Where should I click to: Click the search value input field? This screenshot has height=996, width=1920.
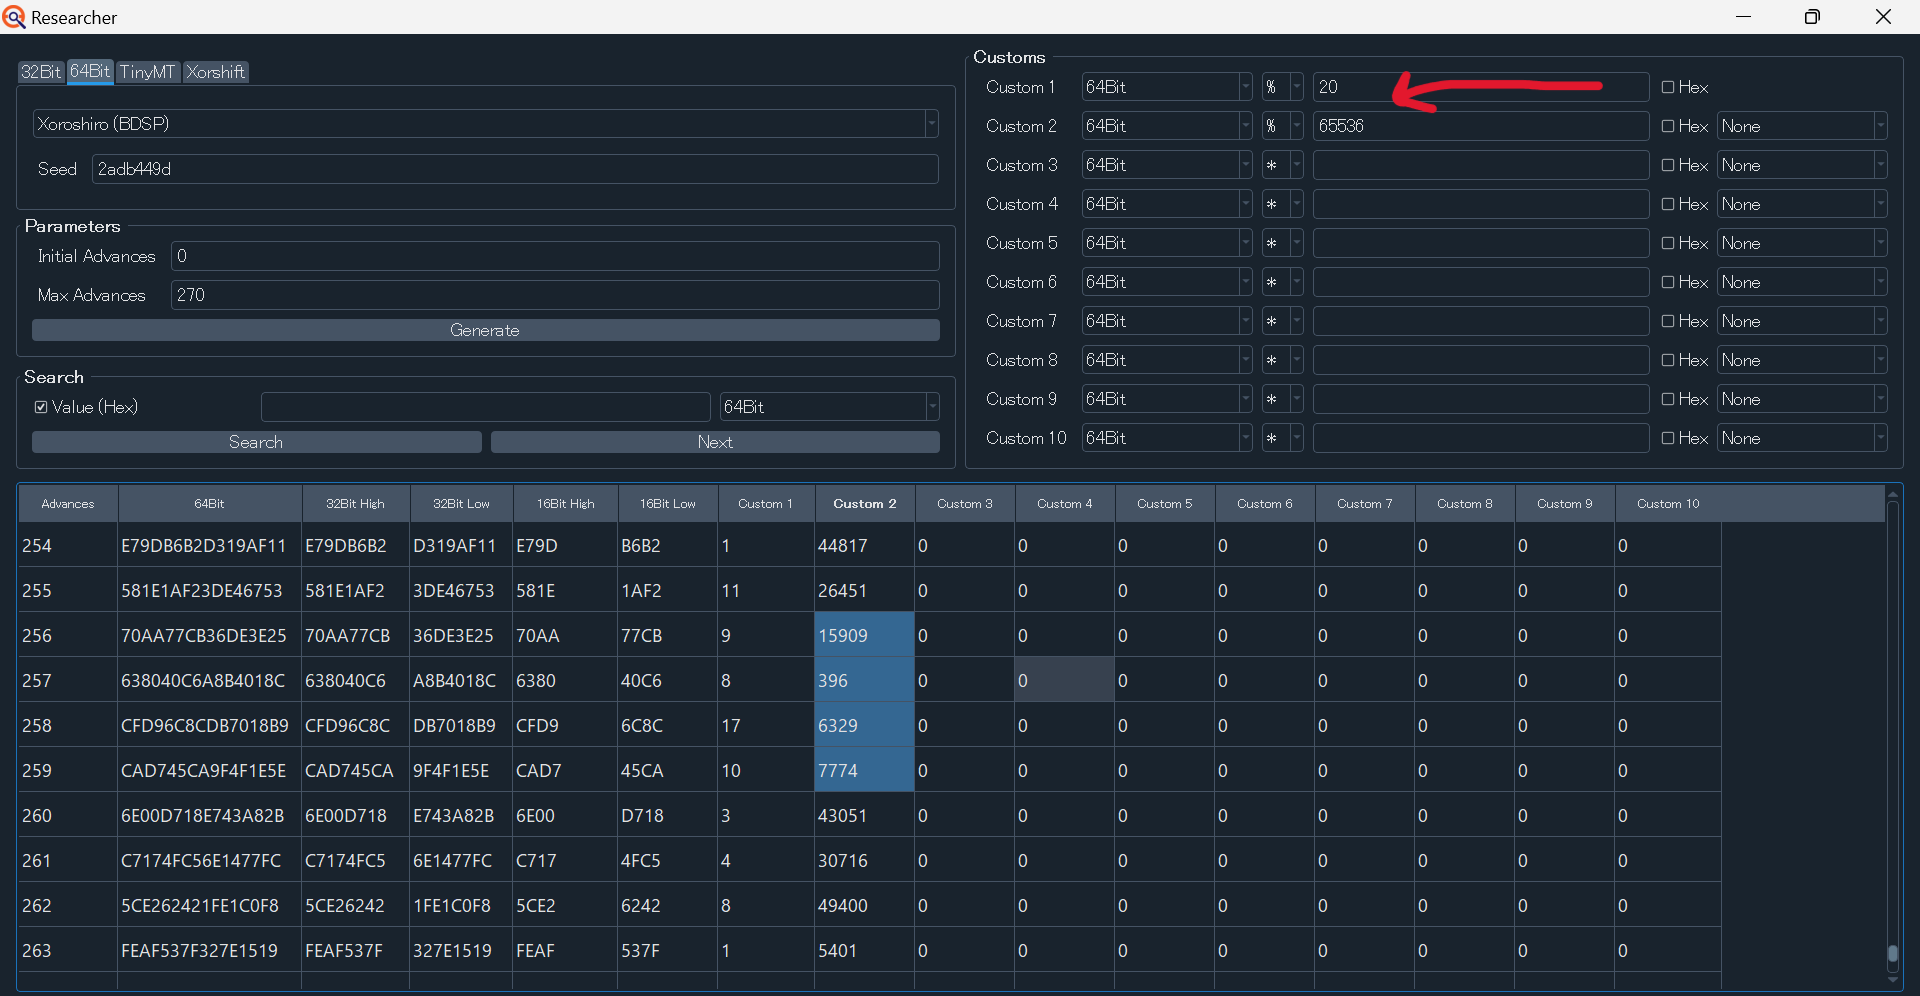point(485,407)
